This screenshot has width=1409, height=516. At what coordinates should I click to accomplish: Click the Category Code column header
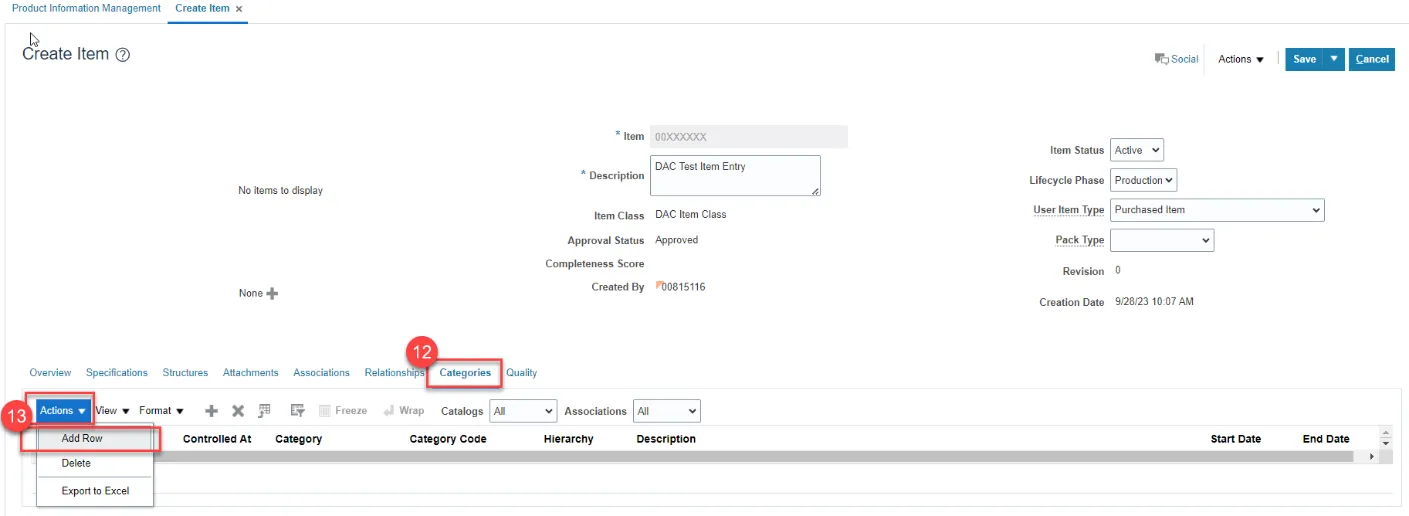pyautogui.click(x=448, y=439)
